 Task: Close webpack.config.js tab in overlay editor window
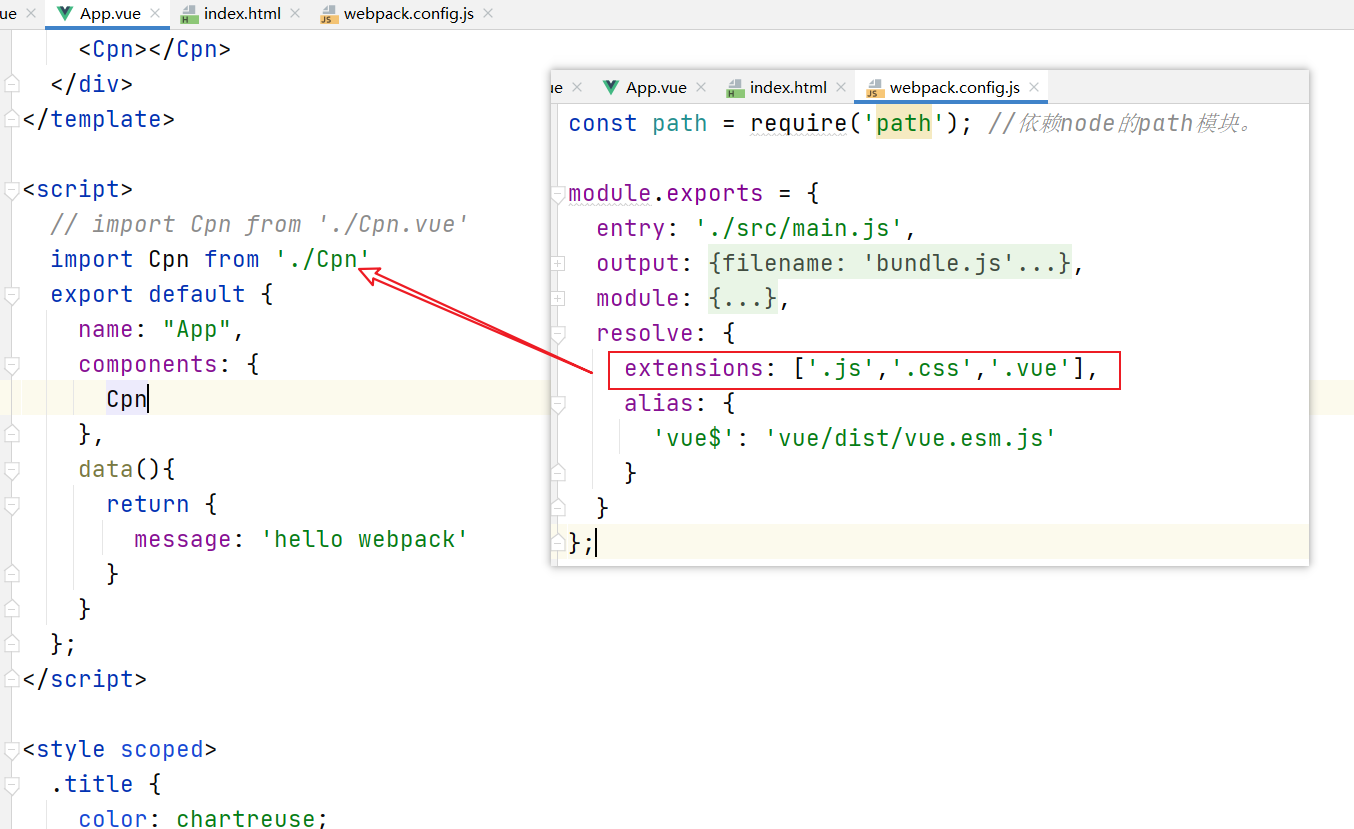click(x=1034, y=87)
